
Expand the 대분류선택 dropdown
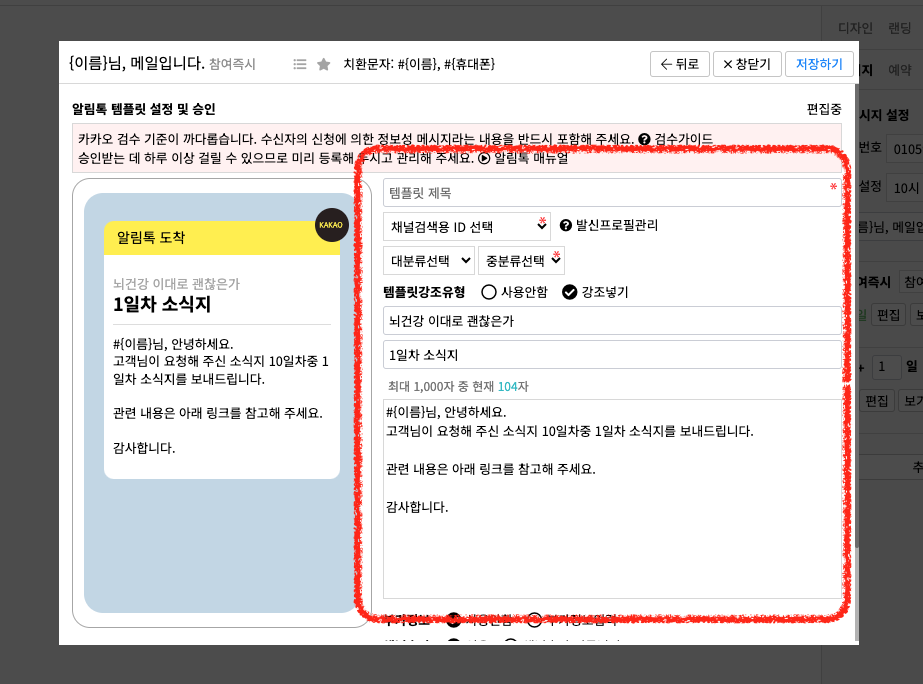point(429,261)
